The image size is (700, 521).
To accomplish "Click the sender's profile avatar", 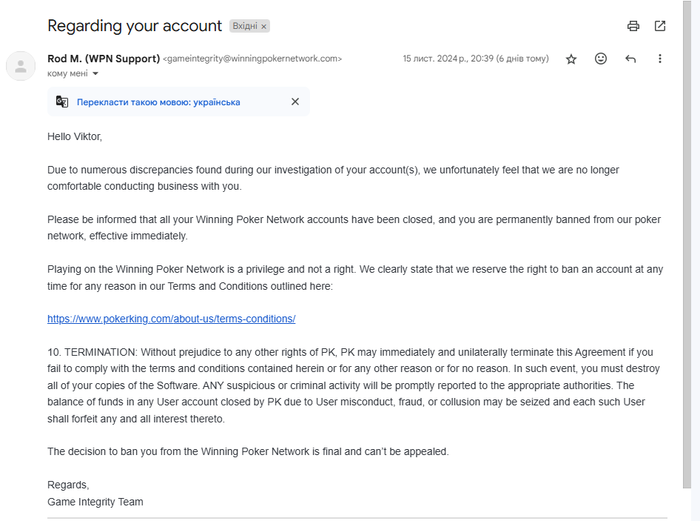I will 20,66.
